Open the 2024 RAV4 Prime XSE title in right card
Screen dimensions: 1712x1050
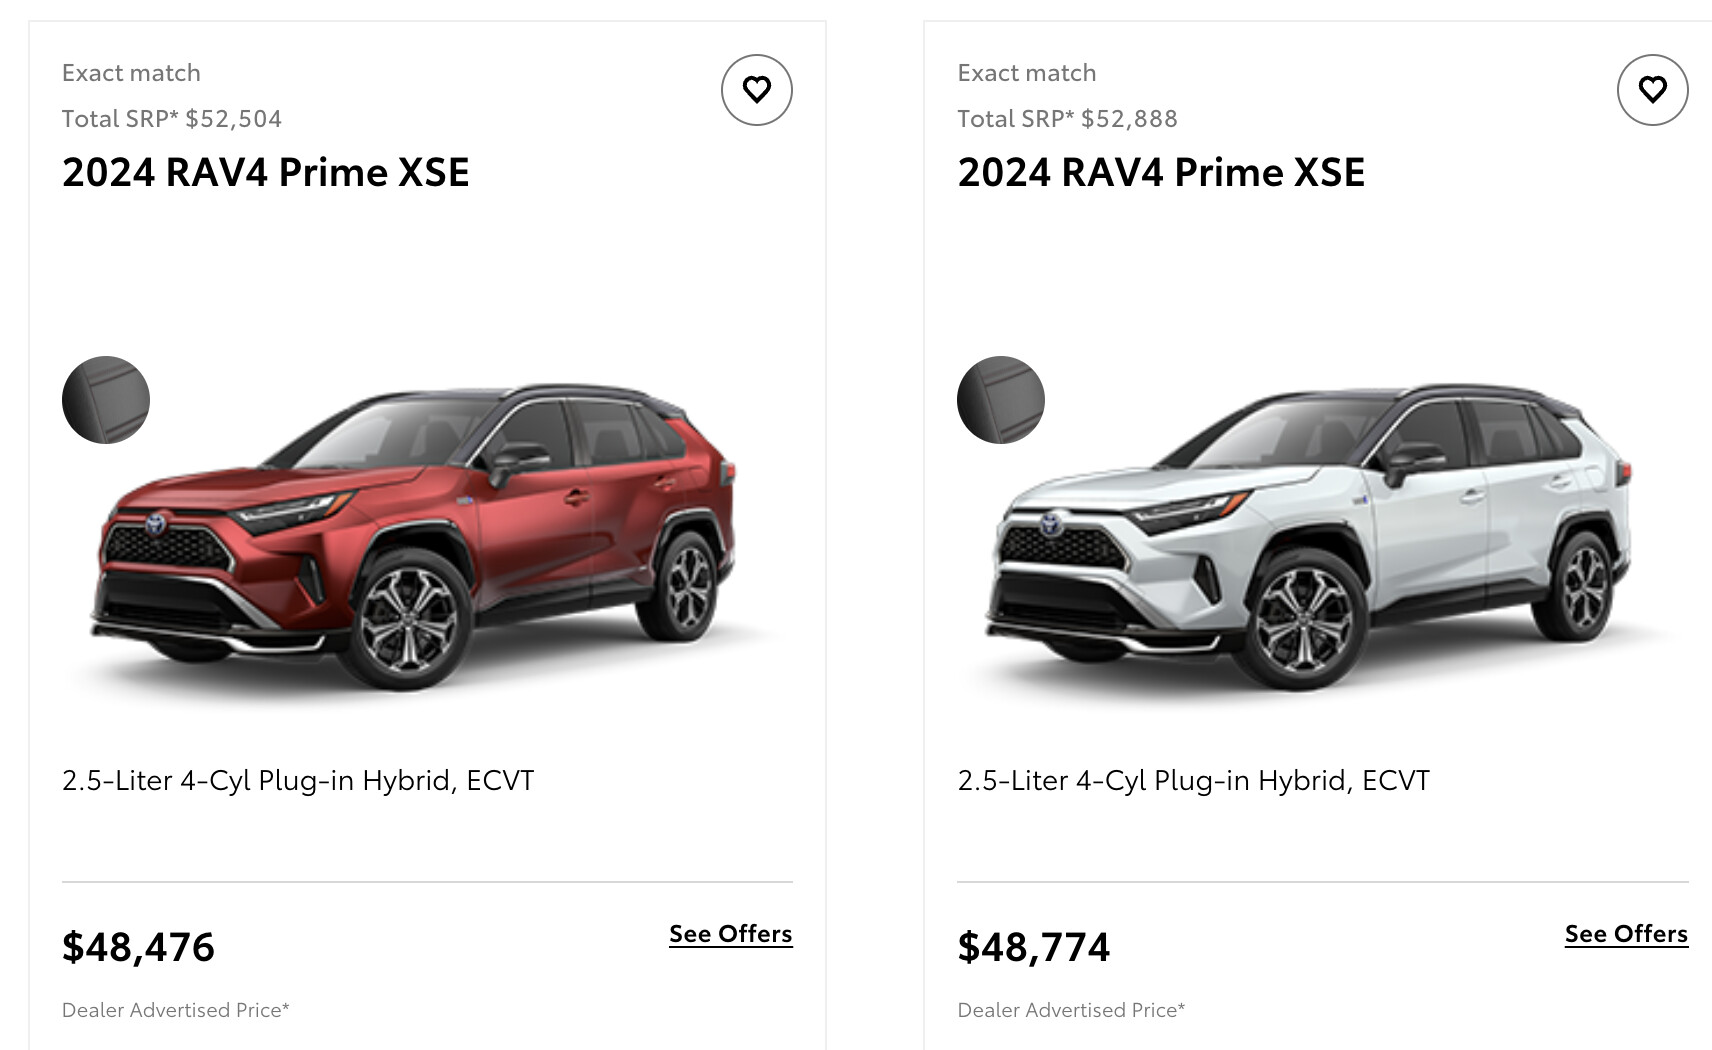pos(1161,172)
